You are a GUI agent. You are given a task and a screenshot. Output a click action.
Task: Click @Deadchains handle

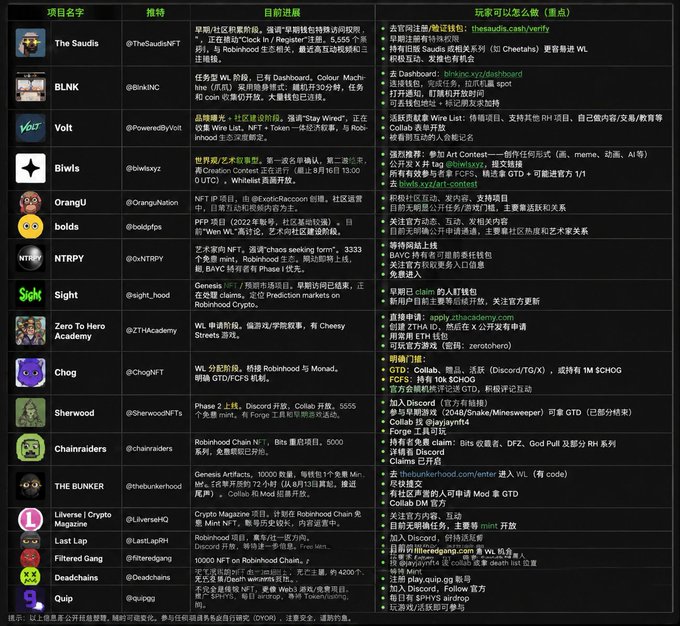point(147,577)
